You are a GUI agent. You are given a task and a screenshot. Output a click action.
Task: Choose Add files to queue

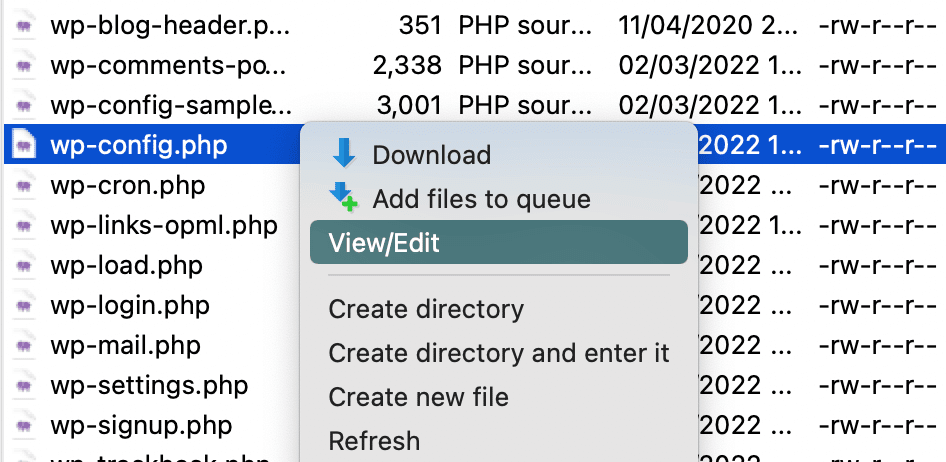(x=498, y=198)
